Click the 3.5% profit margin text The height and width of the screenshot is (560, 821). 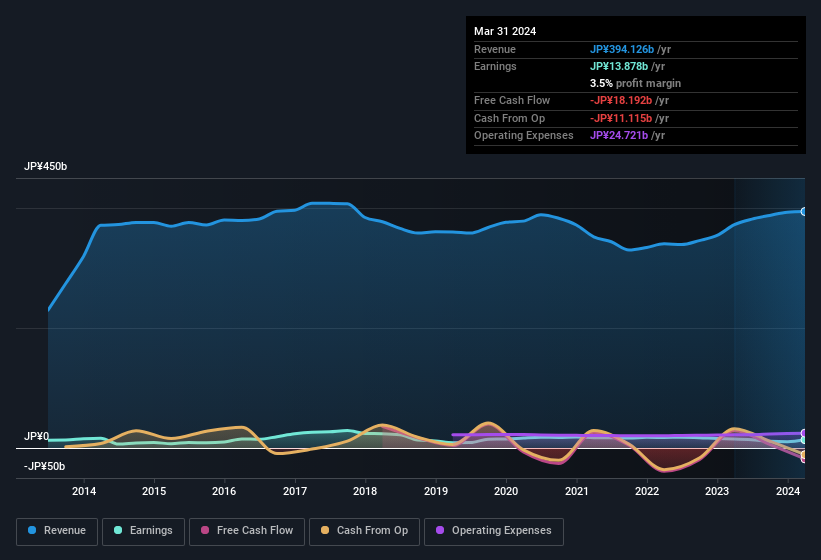[x=635, y=83]
